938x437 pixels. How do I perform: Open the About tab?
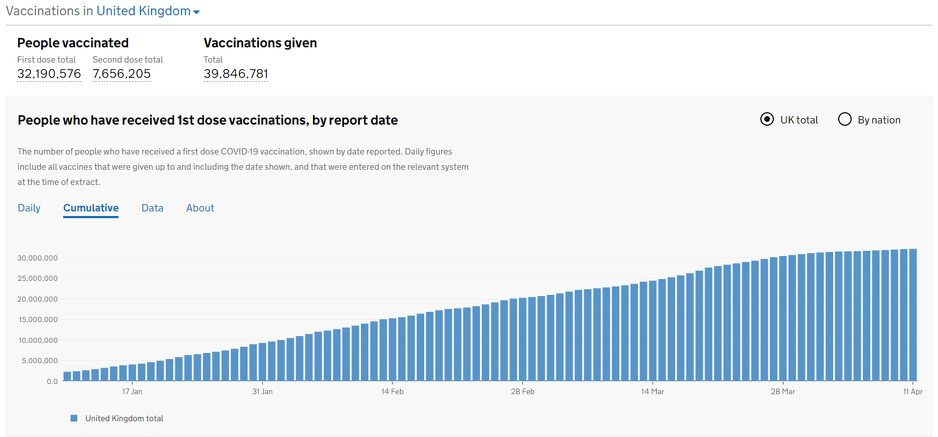[200, 208]
